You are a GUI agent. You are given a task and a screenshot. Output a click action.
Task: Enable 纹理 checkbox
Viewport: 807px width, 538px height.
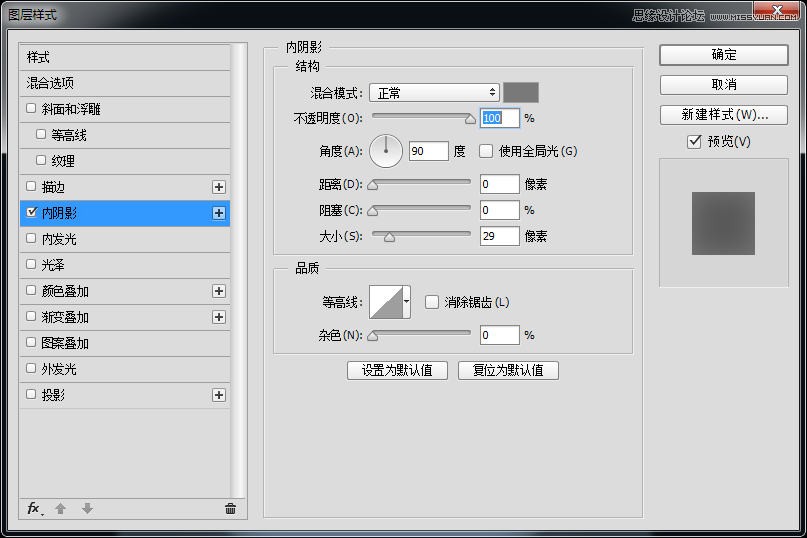click(41, 160)
